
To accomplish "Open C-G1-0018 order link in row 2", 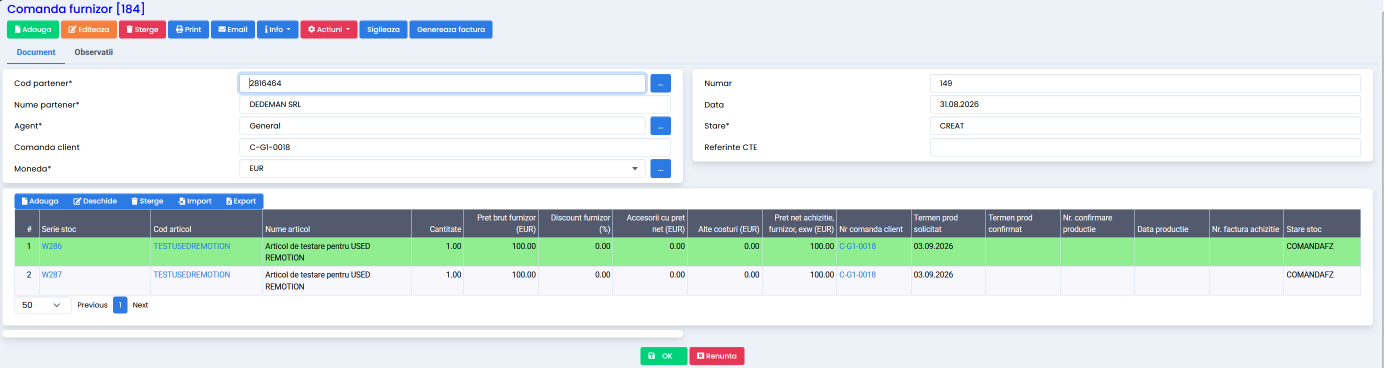I will [x=857, y=274].
